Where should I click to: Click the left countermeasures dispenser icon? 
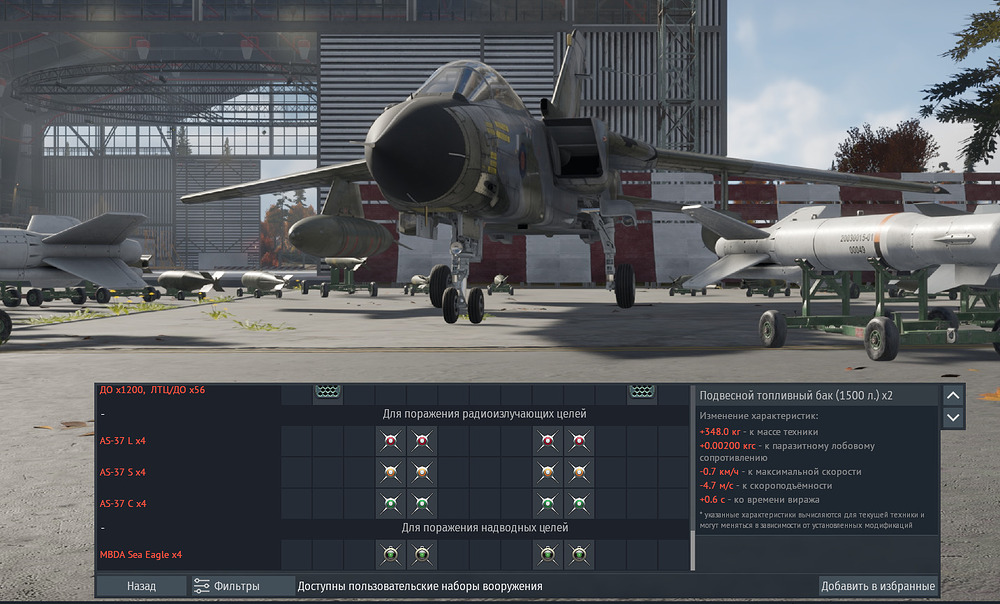(x=328, y=392)
